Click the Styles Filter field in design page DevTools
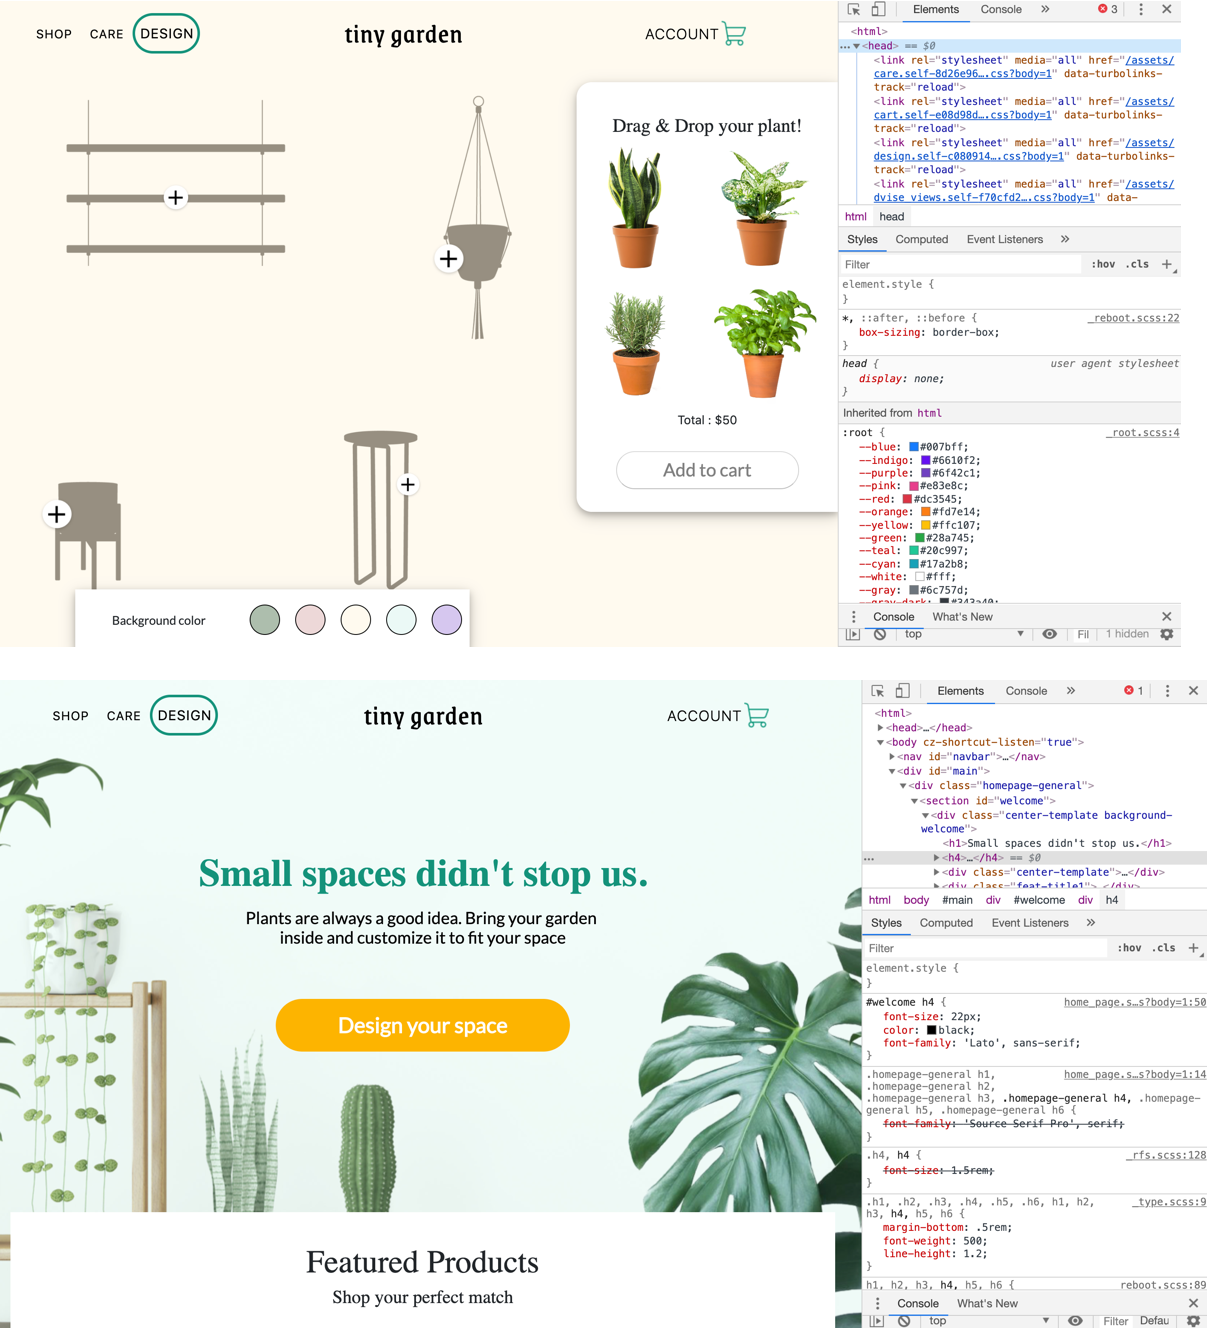 (x=960, y=265)
